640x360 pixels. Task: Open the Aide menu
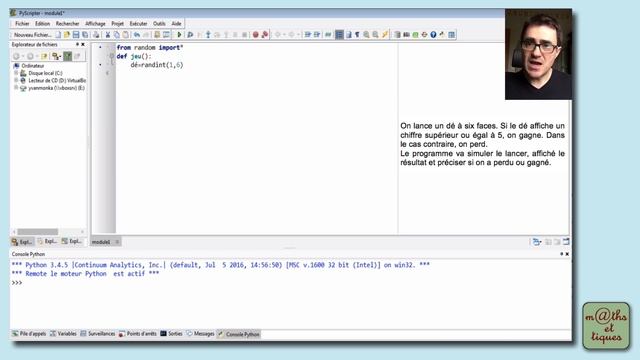pyautogui.click(x=176, y=24)
